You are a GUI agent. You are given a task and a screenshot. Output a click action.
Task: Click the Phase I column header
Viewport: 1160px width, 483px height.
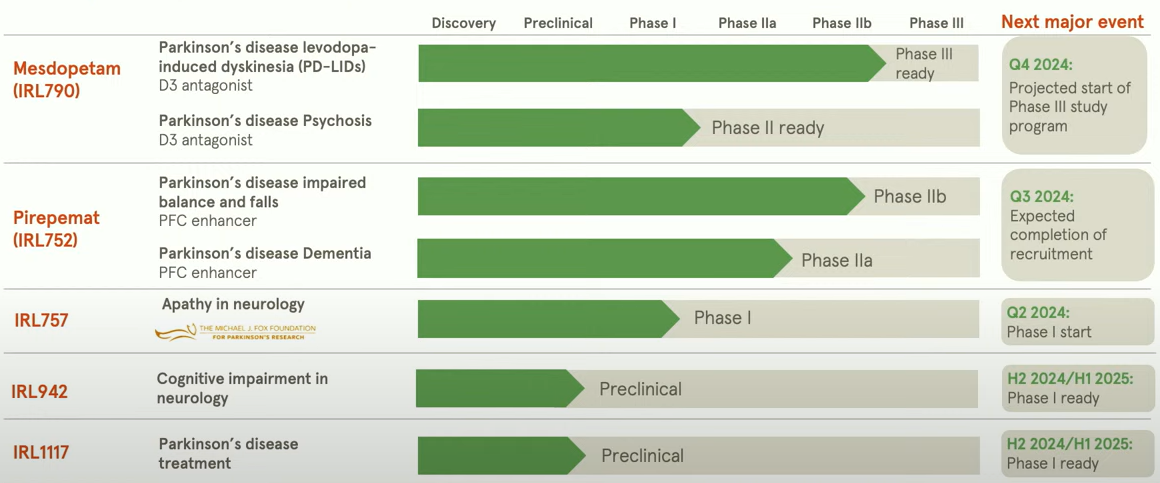point(652,23)
